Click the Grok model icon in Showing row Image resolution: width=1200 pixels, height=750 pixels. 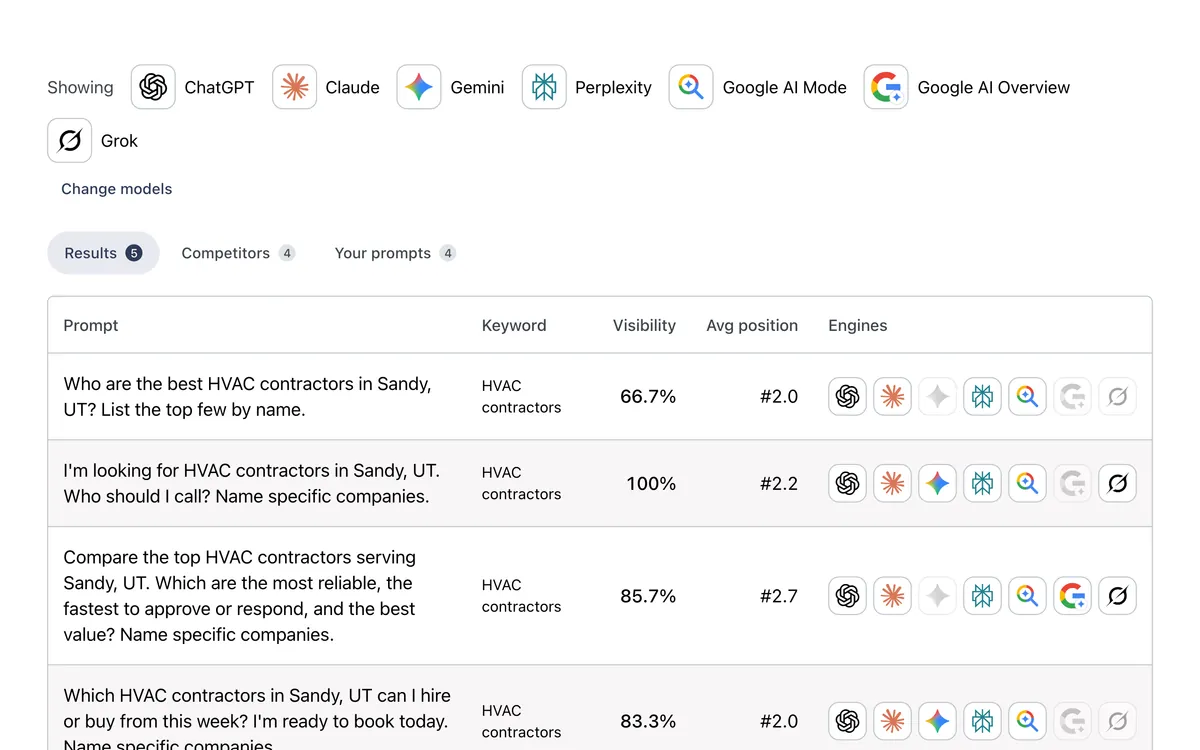69,140
